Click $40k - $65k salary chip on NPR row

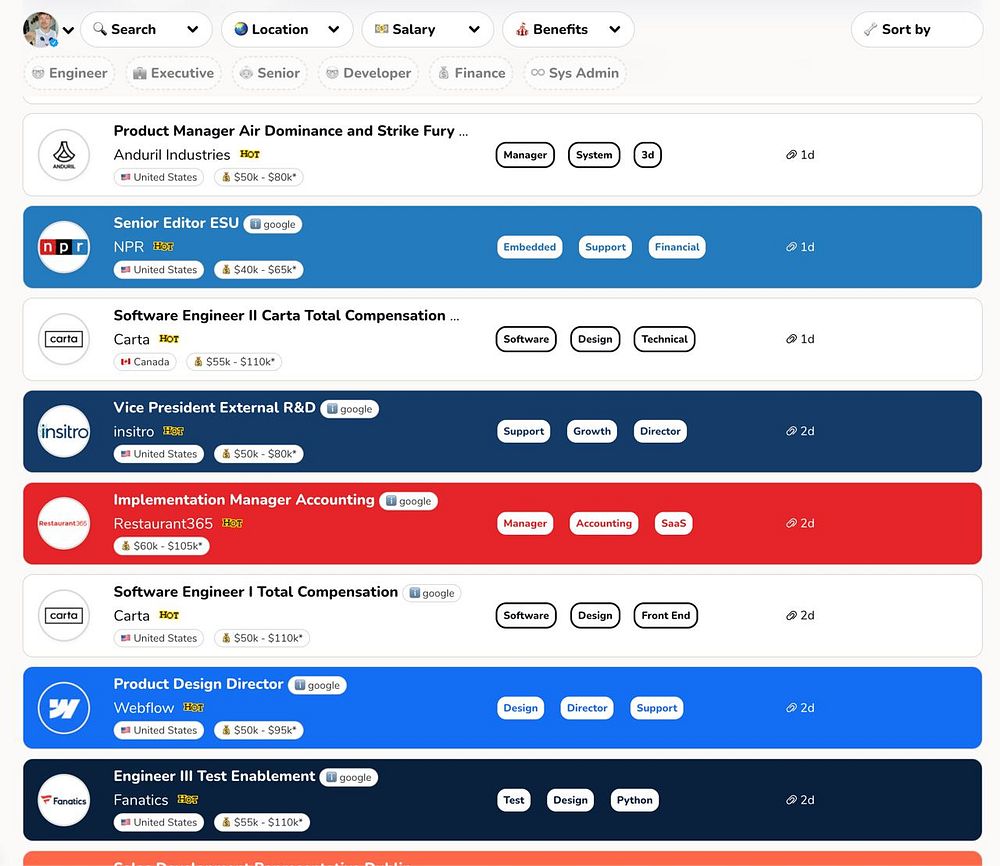coord(259,270)
